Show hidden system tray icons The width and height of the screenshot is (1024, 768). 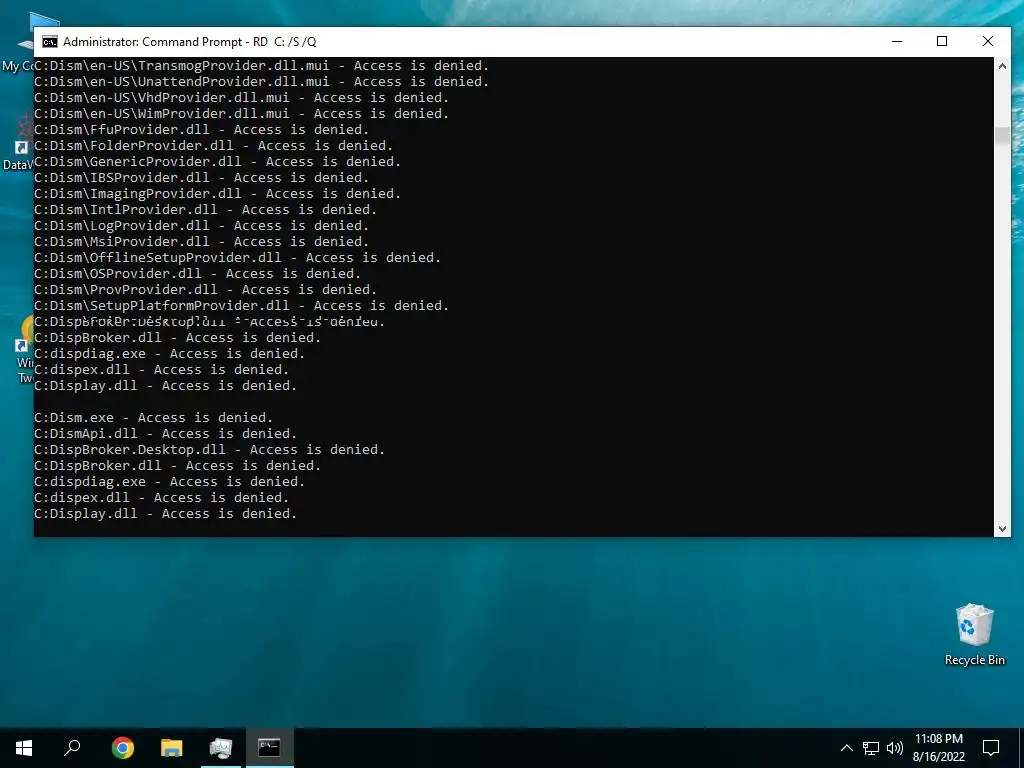pos(846,748)
